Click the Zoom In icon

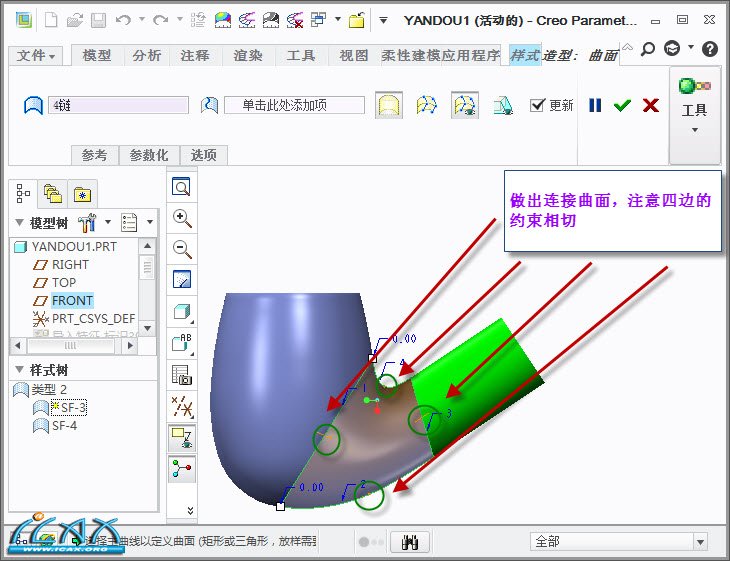(182, 218)
